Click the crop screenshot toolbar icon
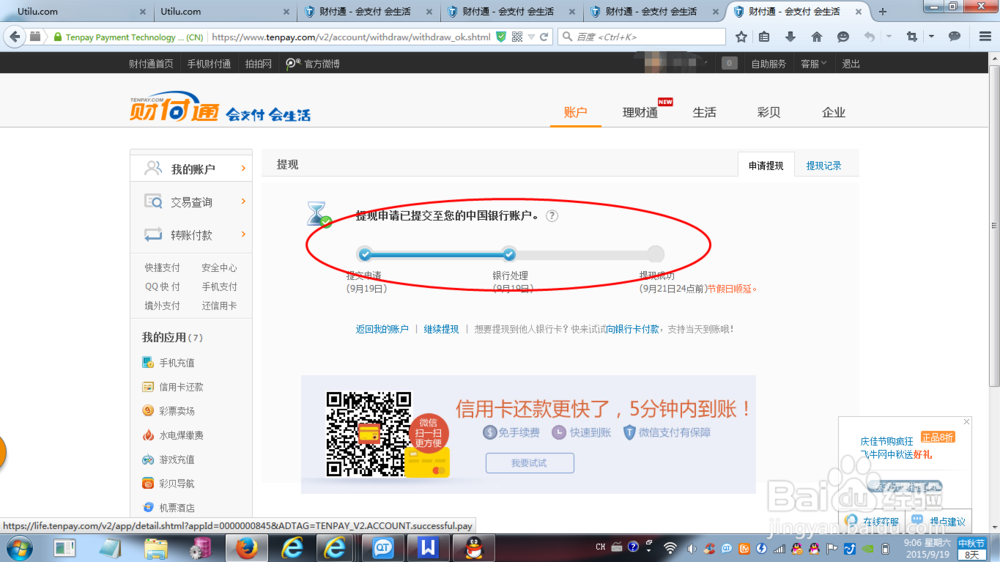The width and height of the screenshot is (1000, 562). [x=912, y=37]
